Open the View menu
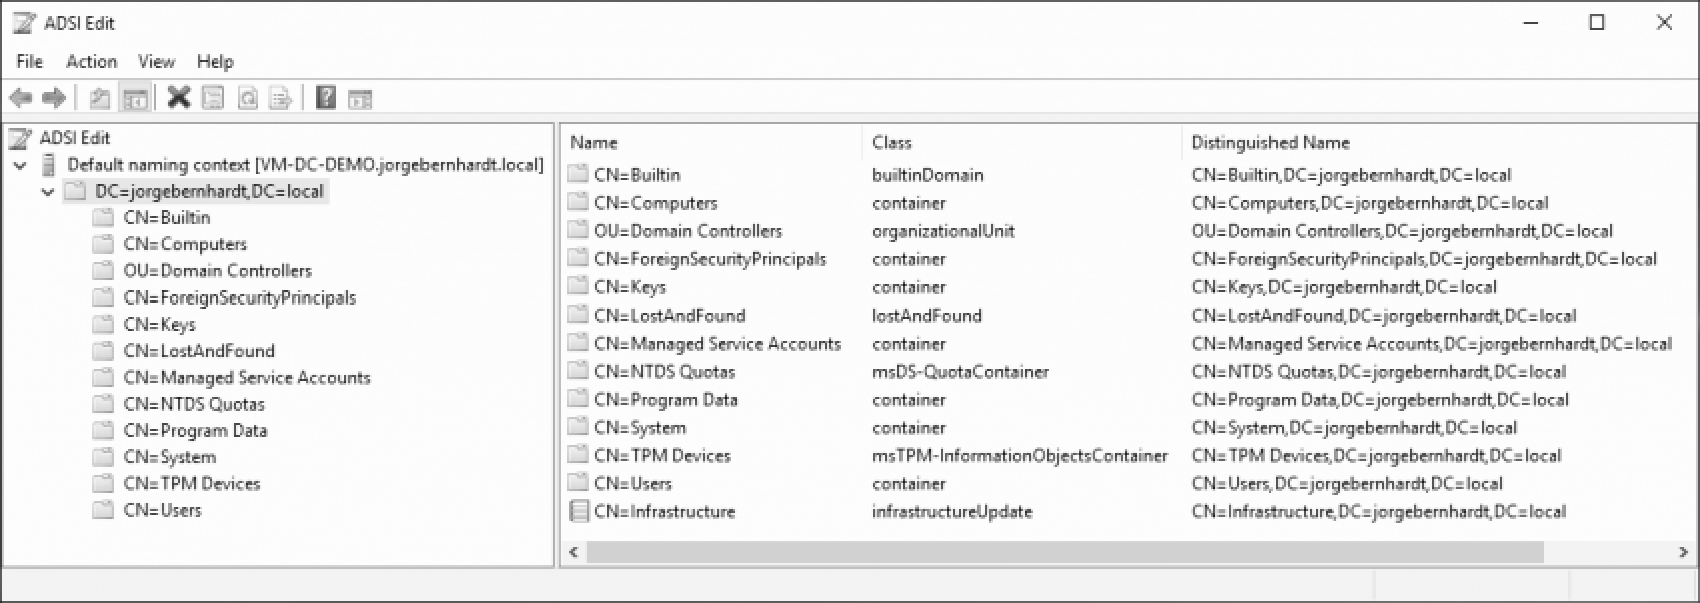This screenshot has height=603, width=1700. pyautogui.click(x=156, y=61)
